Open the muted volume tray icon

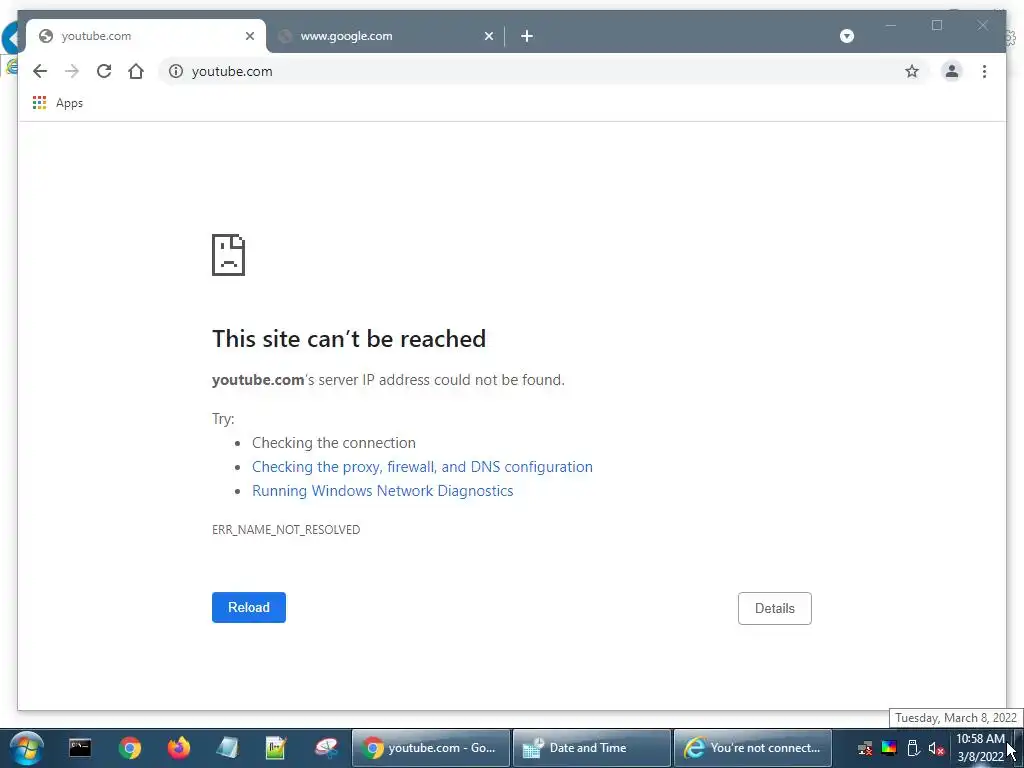click(x=936, y=748)
